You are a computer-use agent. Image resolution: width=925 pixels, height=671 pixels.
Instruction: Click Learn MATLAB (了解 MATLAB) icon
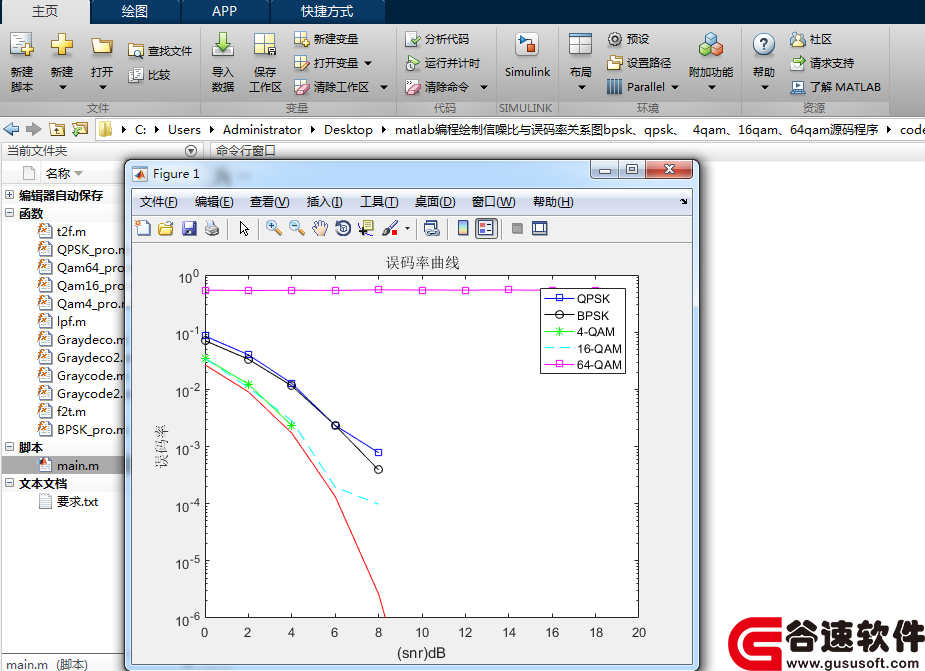coord(798,87)
